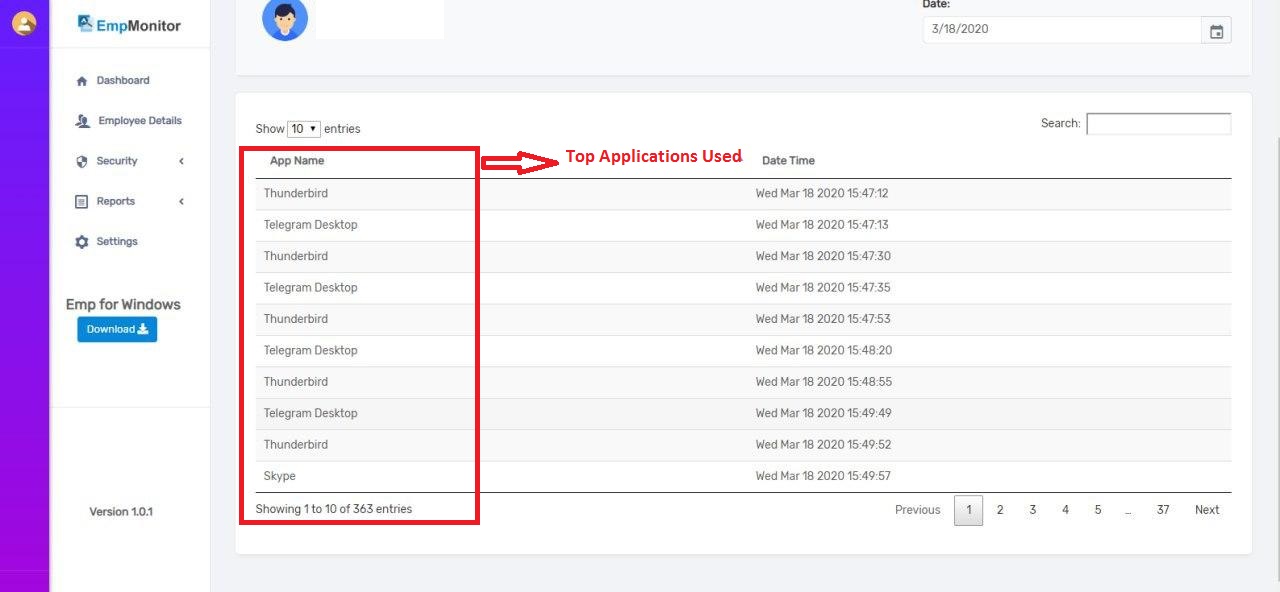Image resolution: width=1280 pixels, height=592 pixels.
Task: Click the user avatar icon in purple sidebar
Action: tap(24, 23)
